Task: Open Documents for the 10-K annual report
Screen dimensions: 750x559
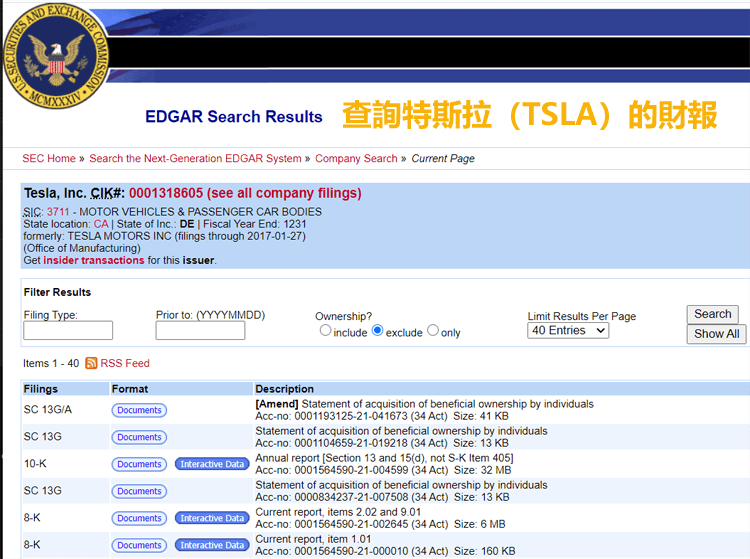Action: pyautogui.click(x=139, y=464)
